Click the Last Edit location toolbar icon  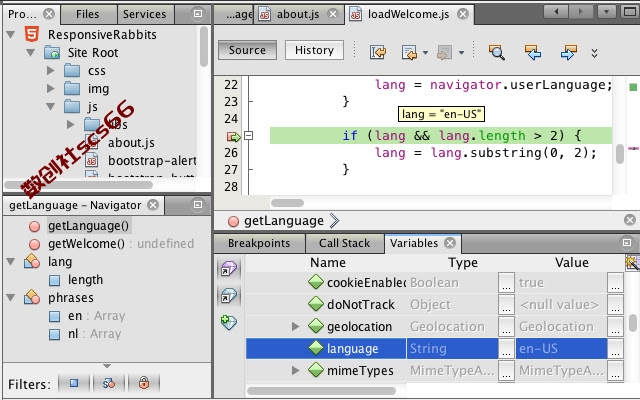point(378,52)
